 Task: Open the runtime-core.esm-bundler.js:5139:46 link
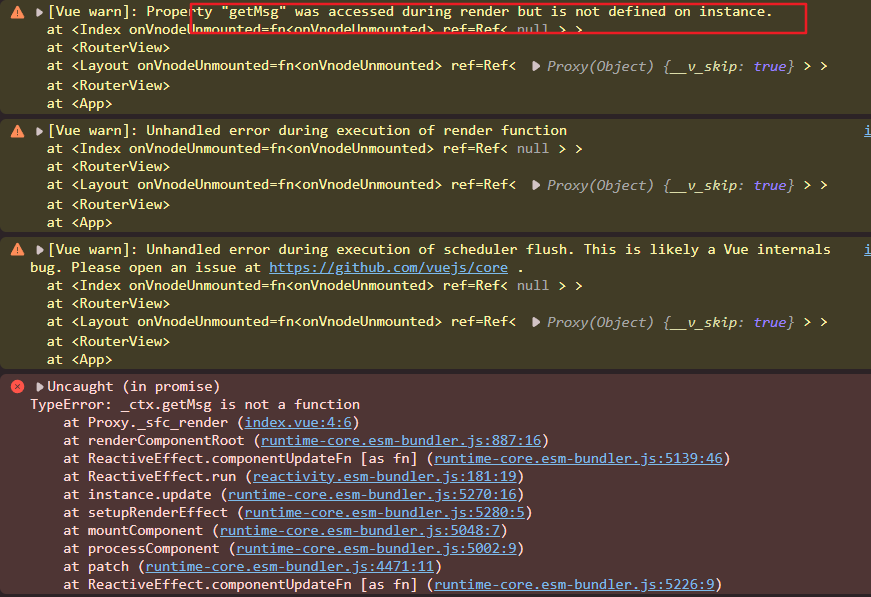click(x=578, y=459)
